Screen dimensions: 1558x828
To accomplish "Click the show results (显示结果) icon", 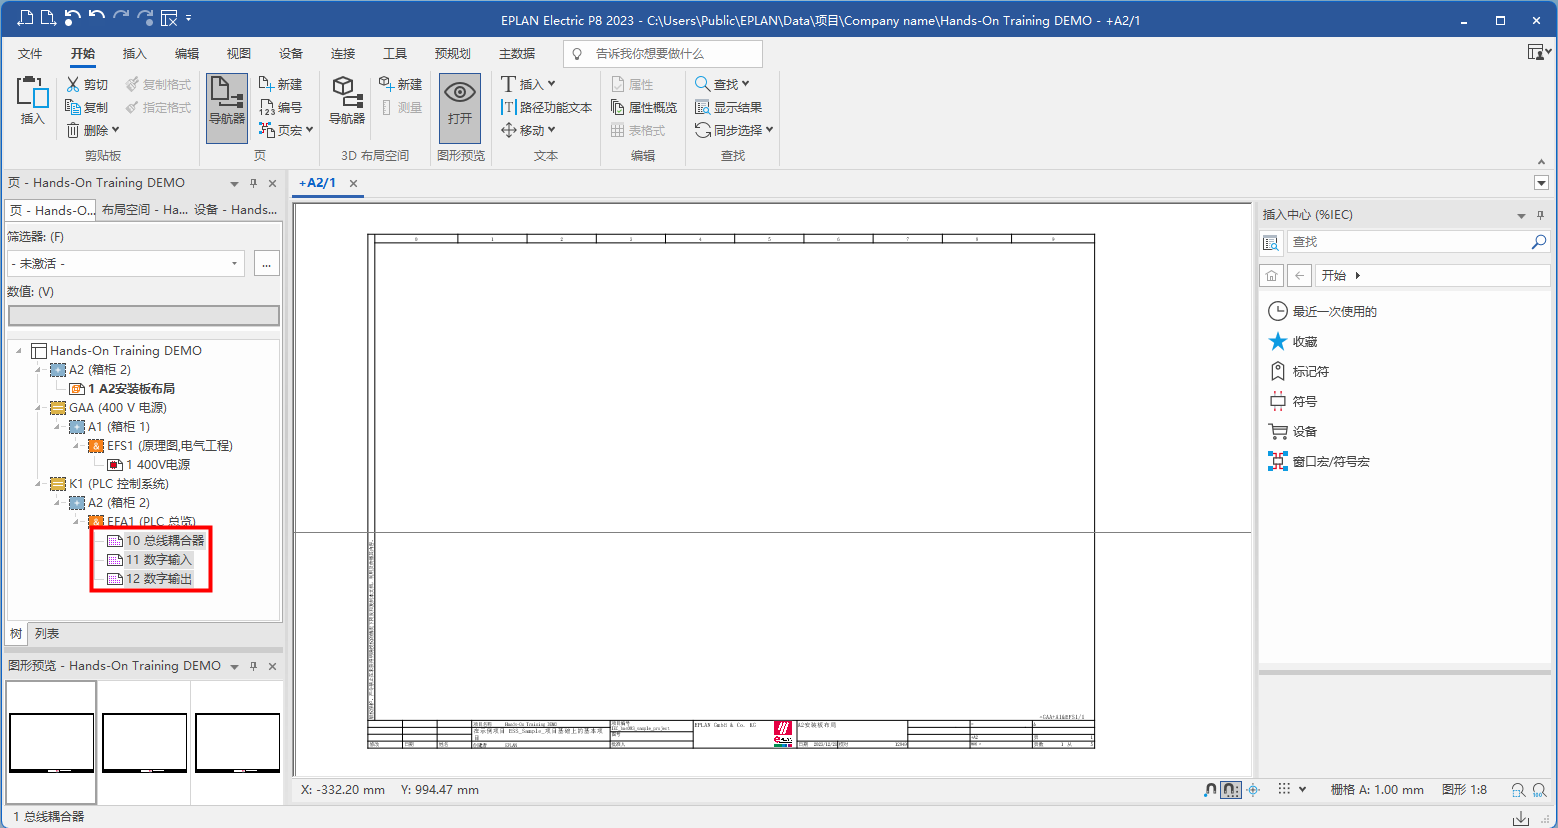I will pyautogui.click(x=703, y=107).
